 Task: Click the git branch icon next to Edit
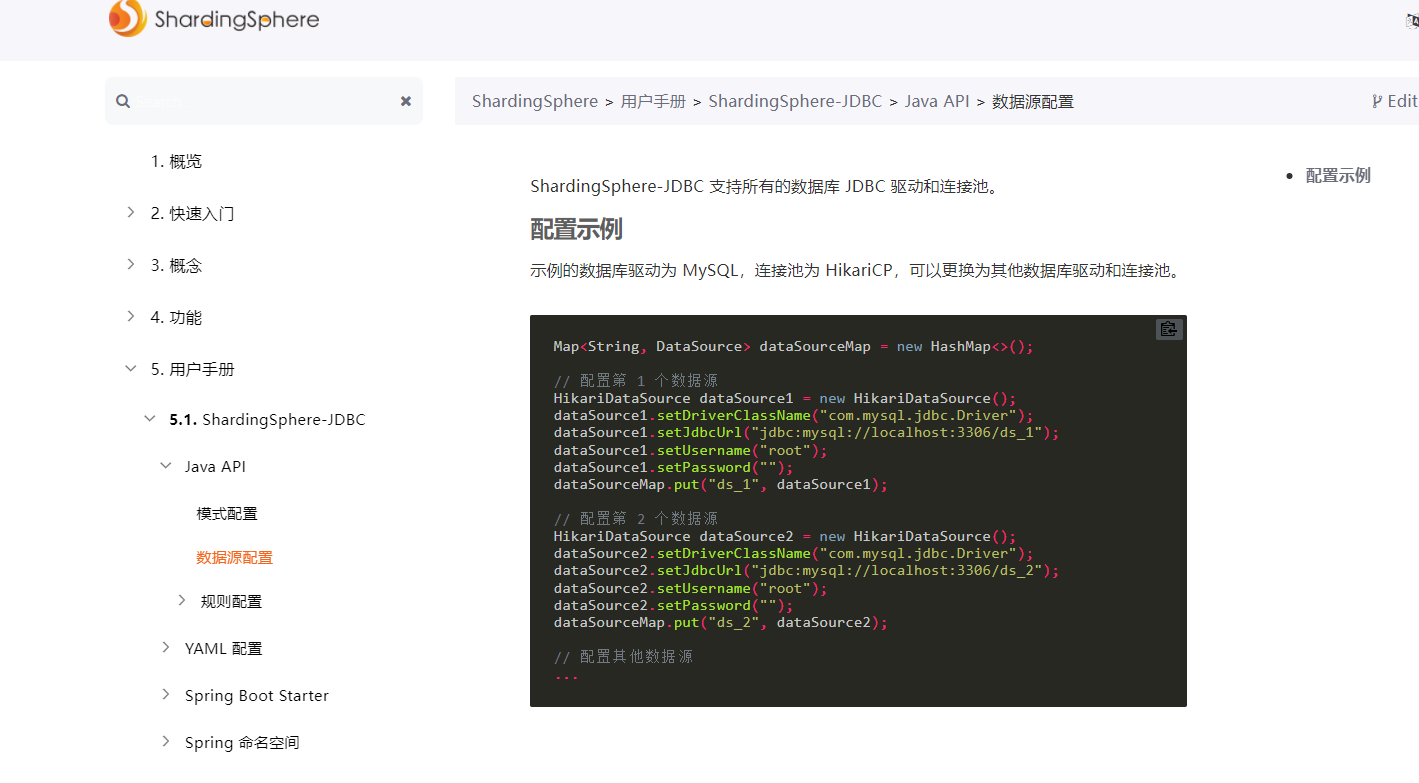tap(1377, 100)
